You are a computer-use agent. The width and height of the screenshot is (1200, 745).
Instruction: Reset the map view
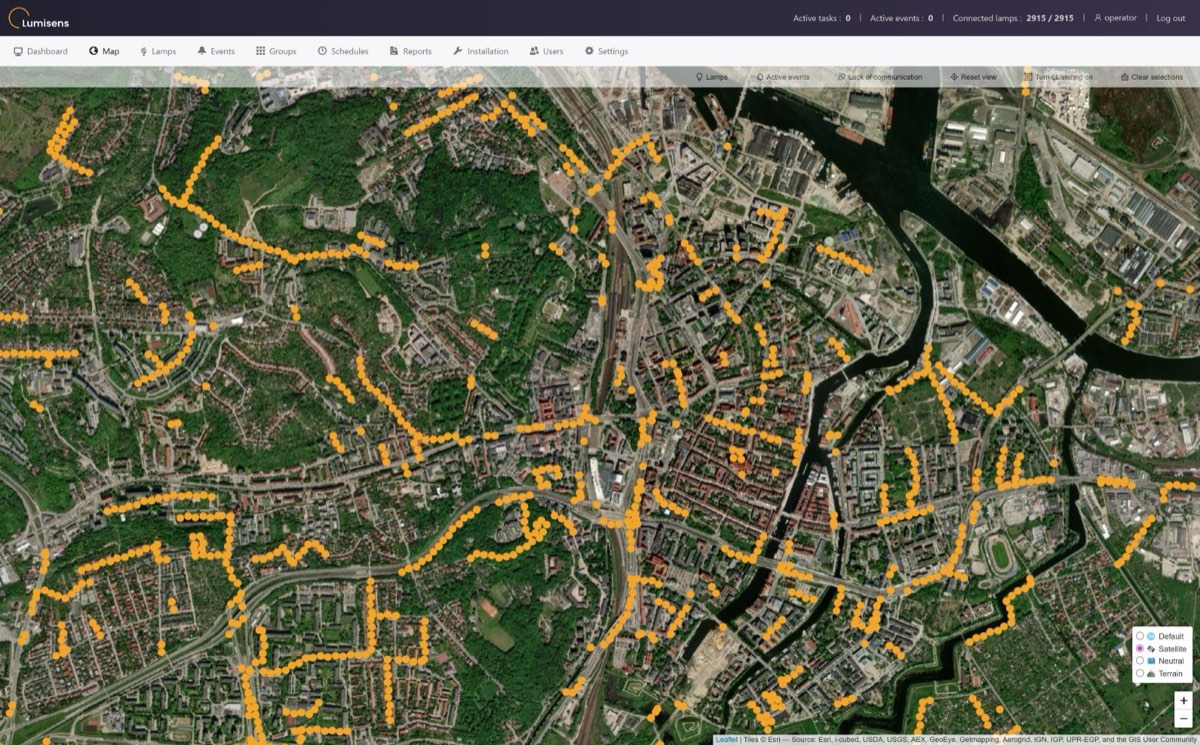(973, 77)
